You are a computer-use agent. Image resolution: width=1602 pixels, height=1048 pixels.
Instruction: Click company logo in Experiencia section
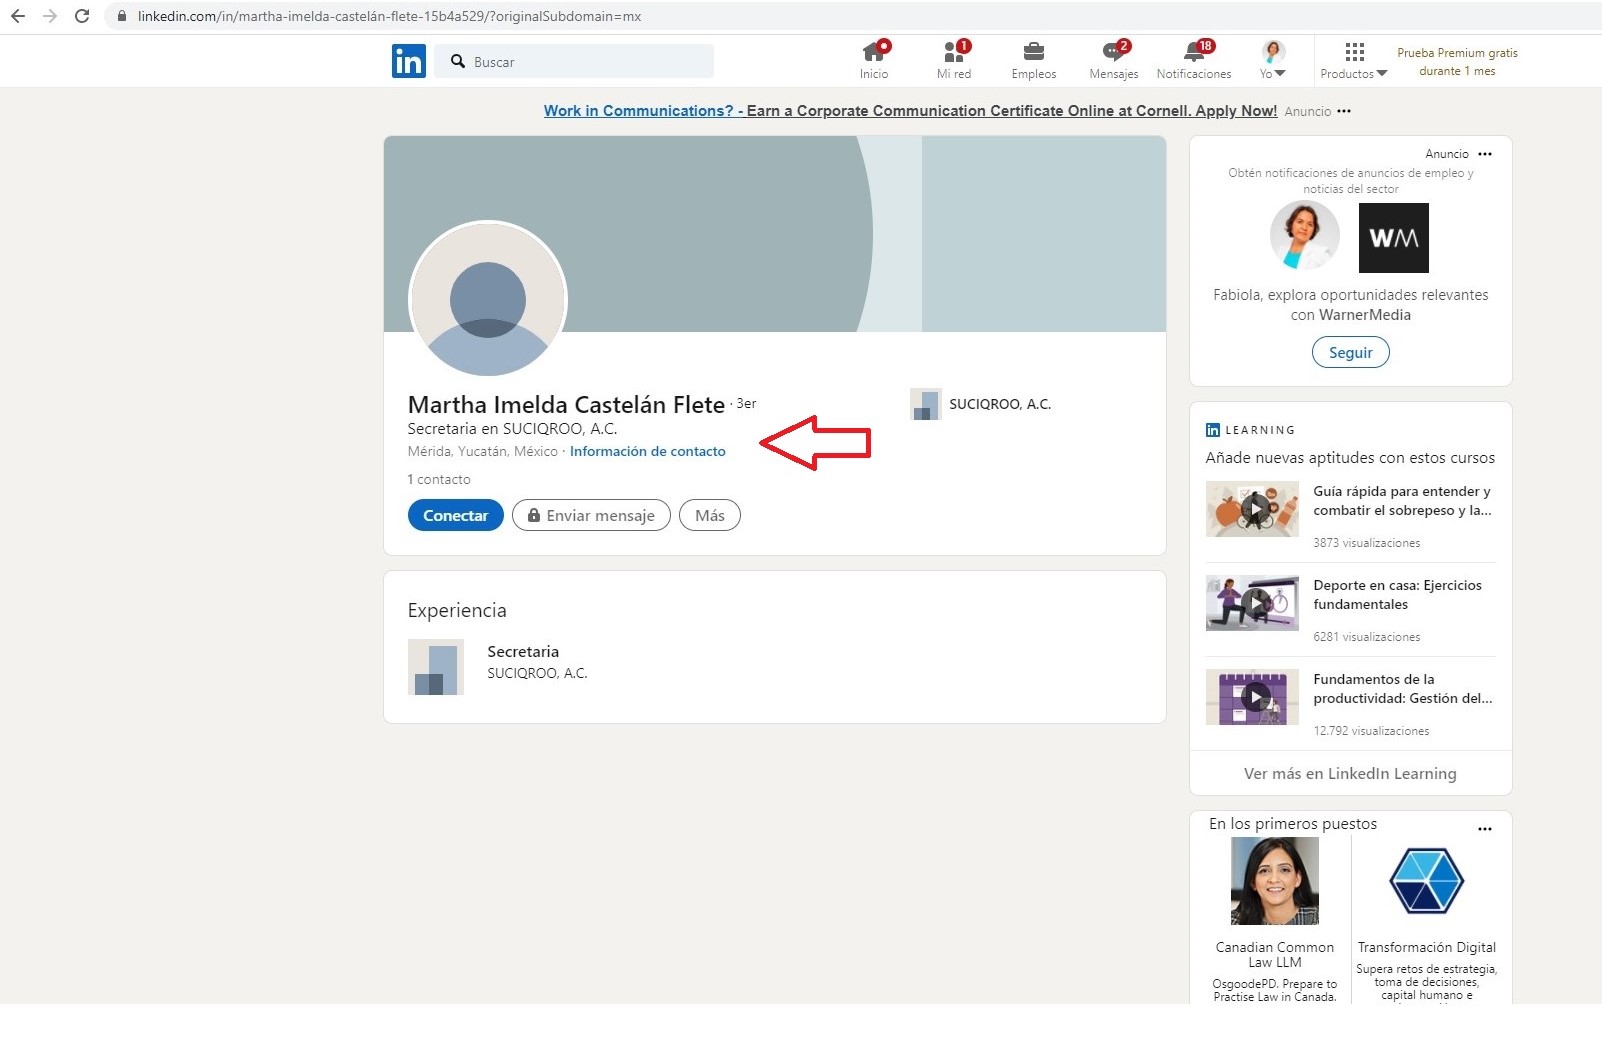(x=436, y=667)
